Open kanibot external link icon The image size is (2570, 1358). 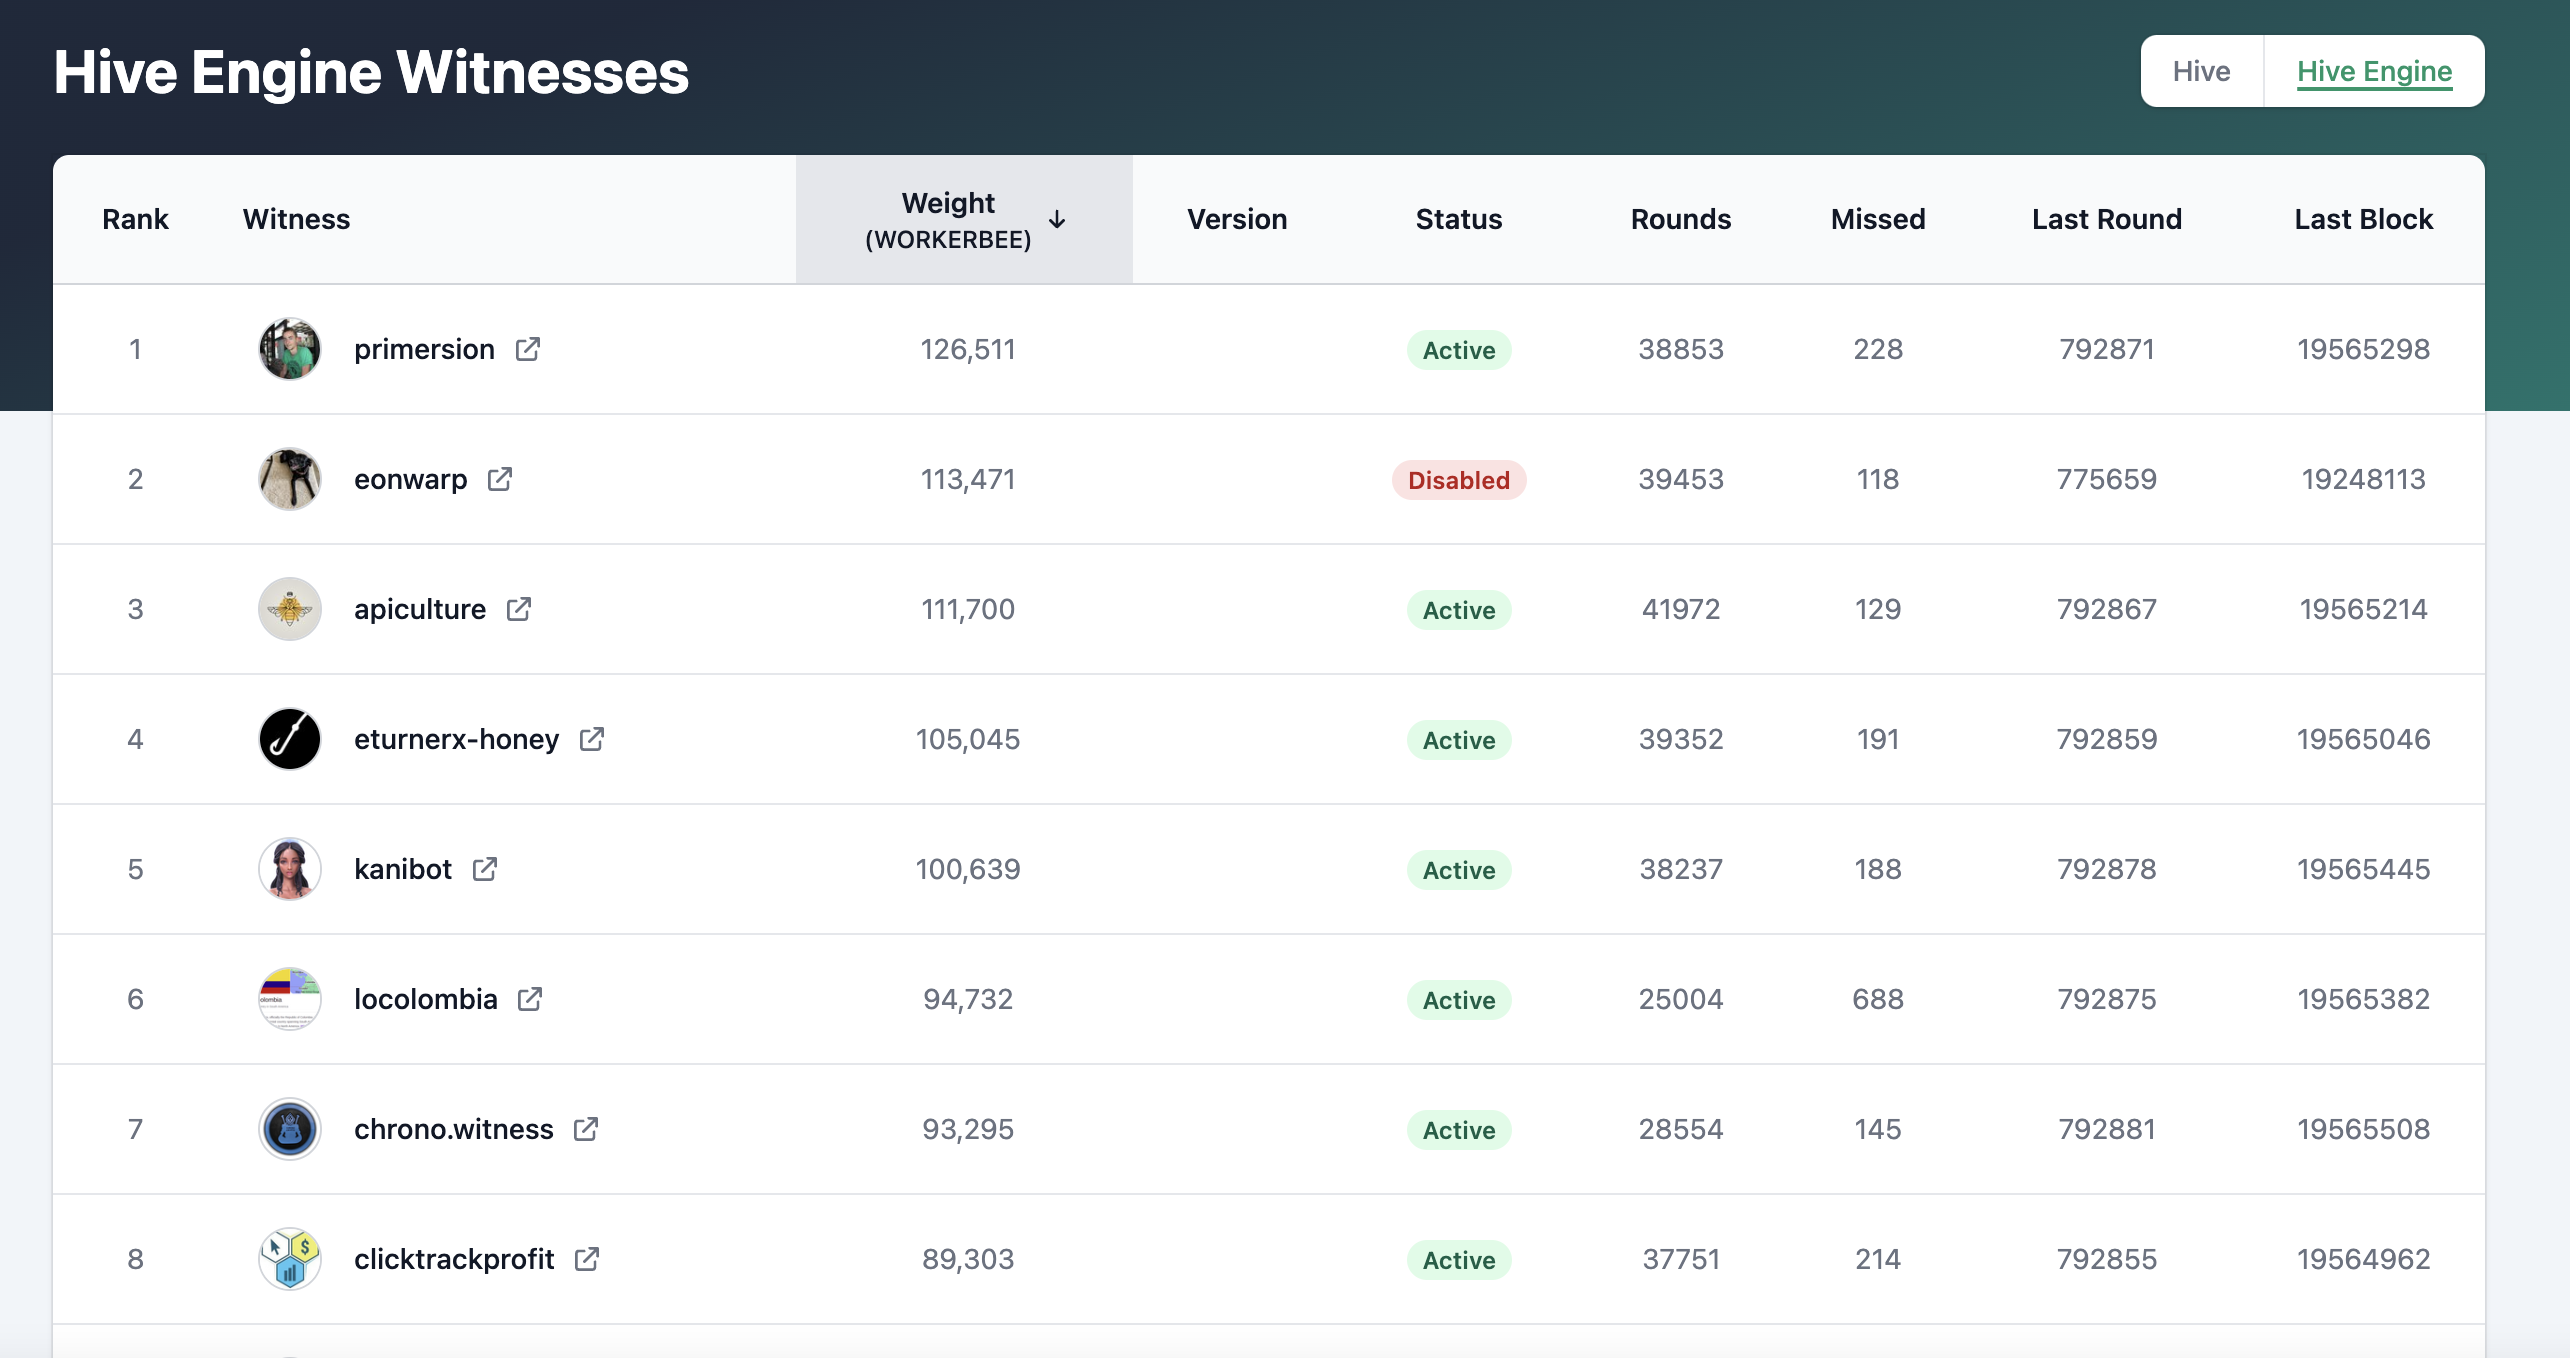tap(485, 869)
